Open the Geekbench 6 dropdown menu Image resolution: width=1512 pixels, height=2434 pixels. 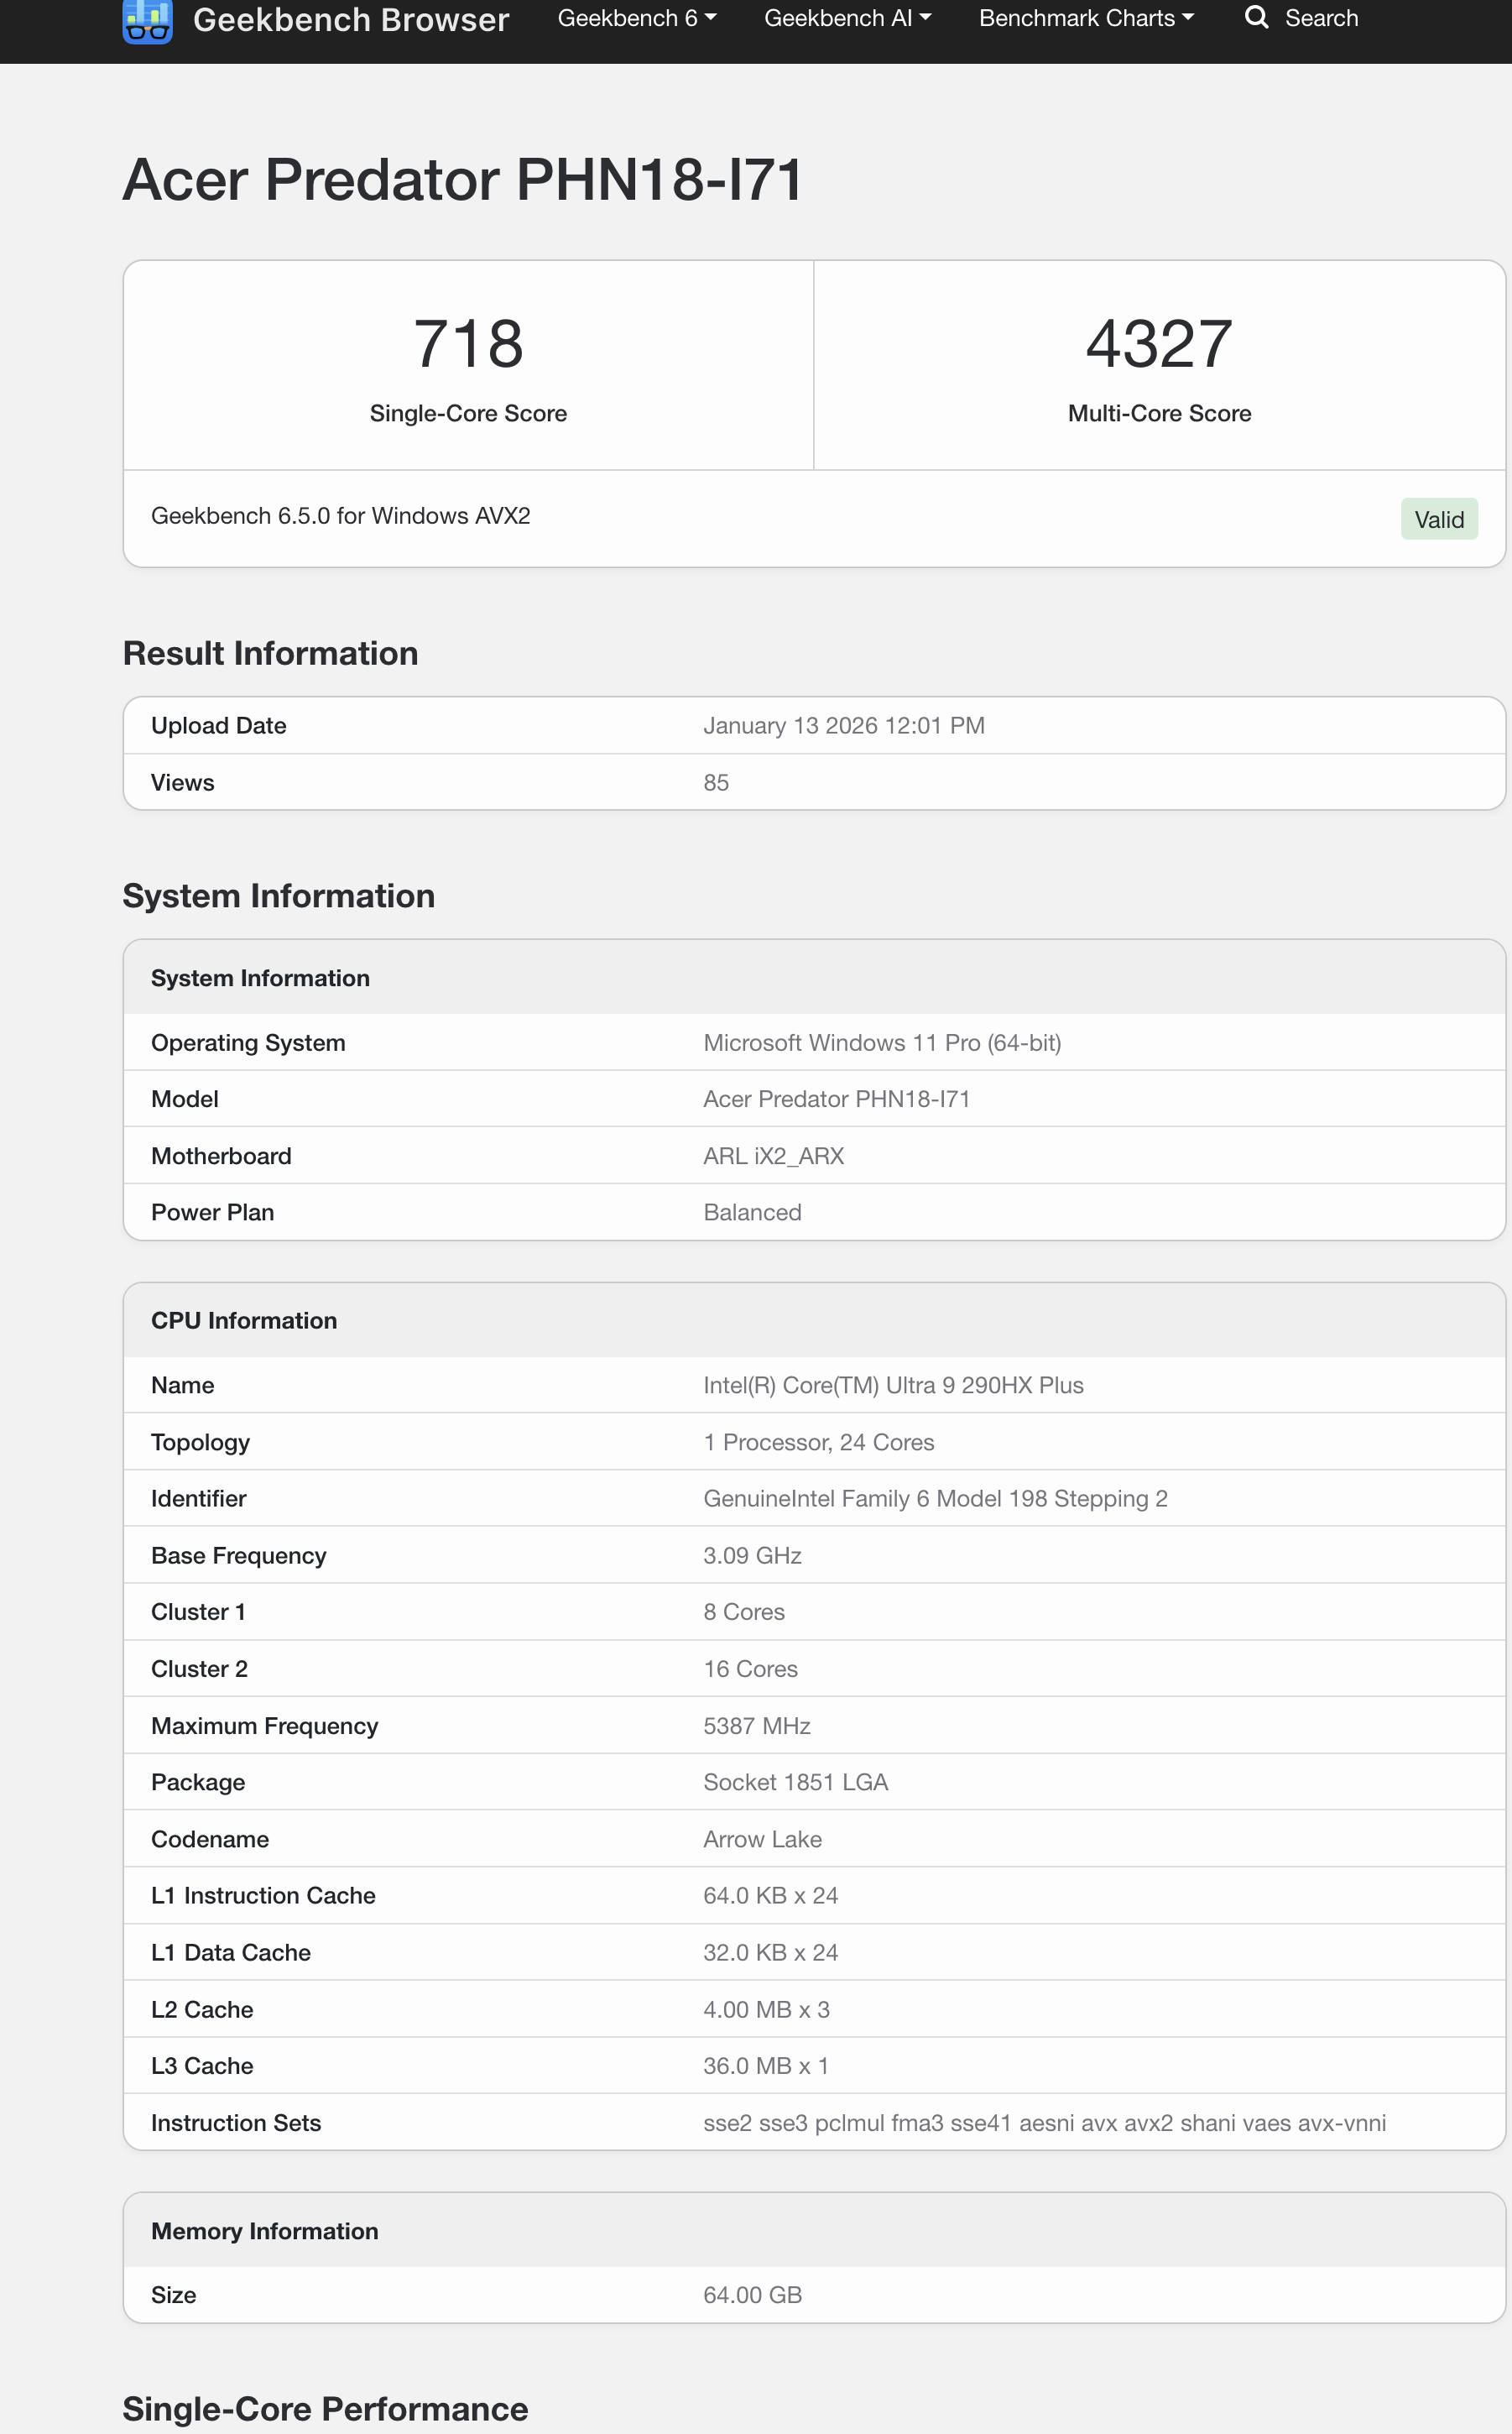tap(637, 18)
